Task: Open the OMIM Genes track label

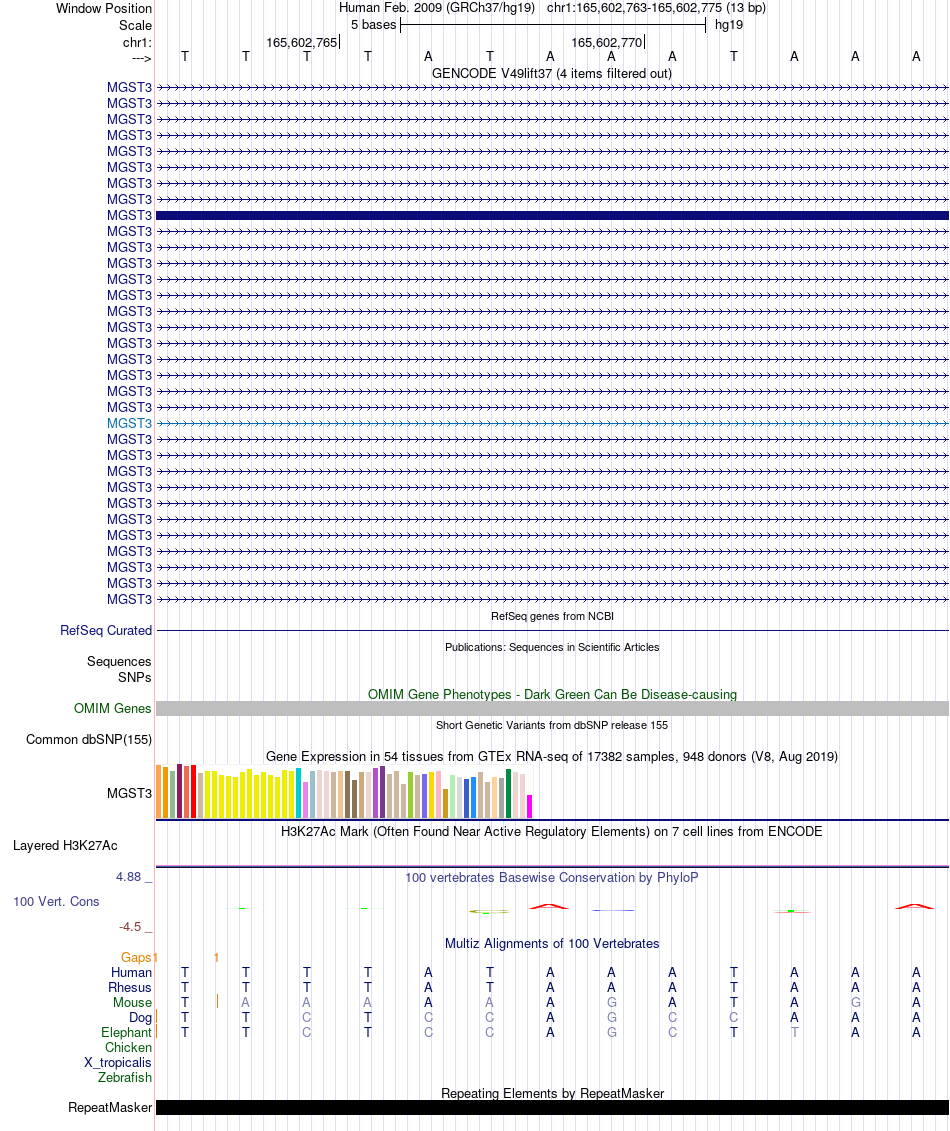Action: pos(113,708)
